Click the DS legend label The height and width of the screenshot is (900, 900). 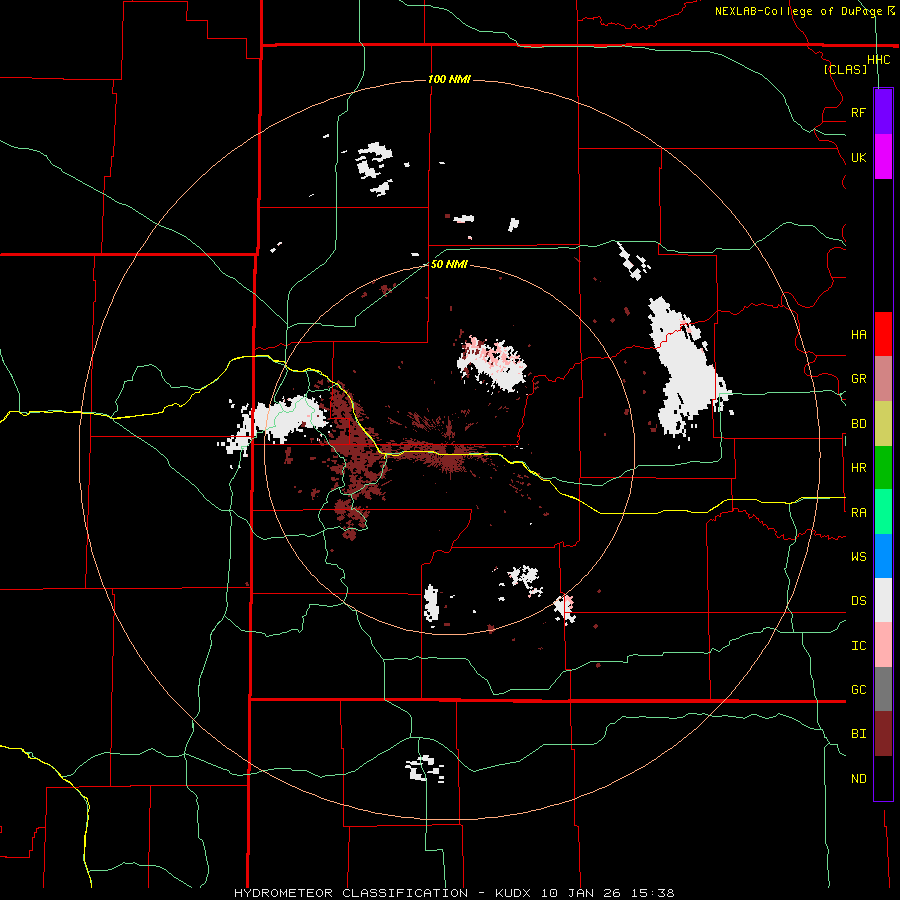tap(858, 600)
